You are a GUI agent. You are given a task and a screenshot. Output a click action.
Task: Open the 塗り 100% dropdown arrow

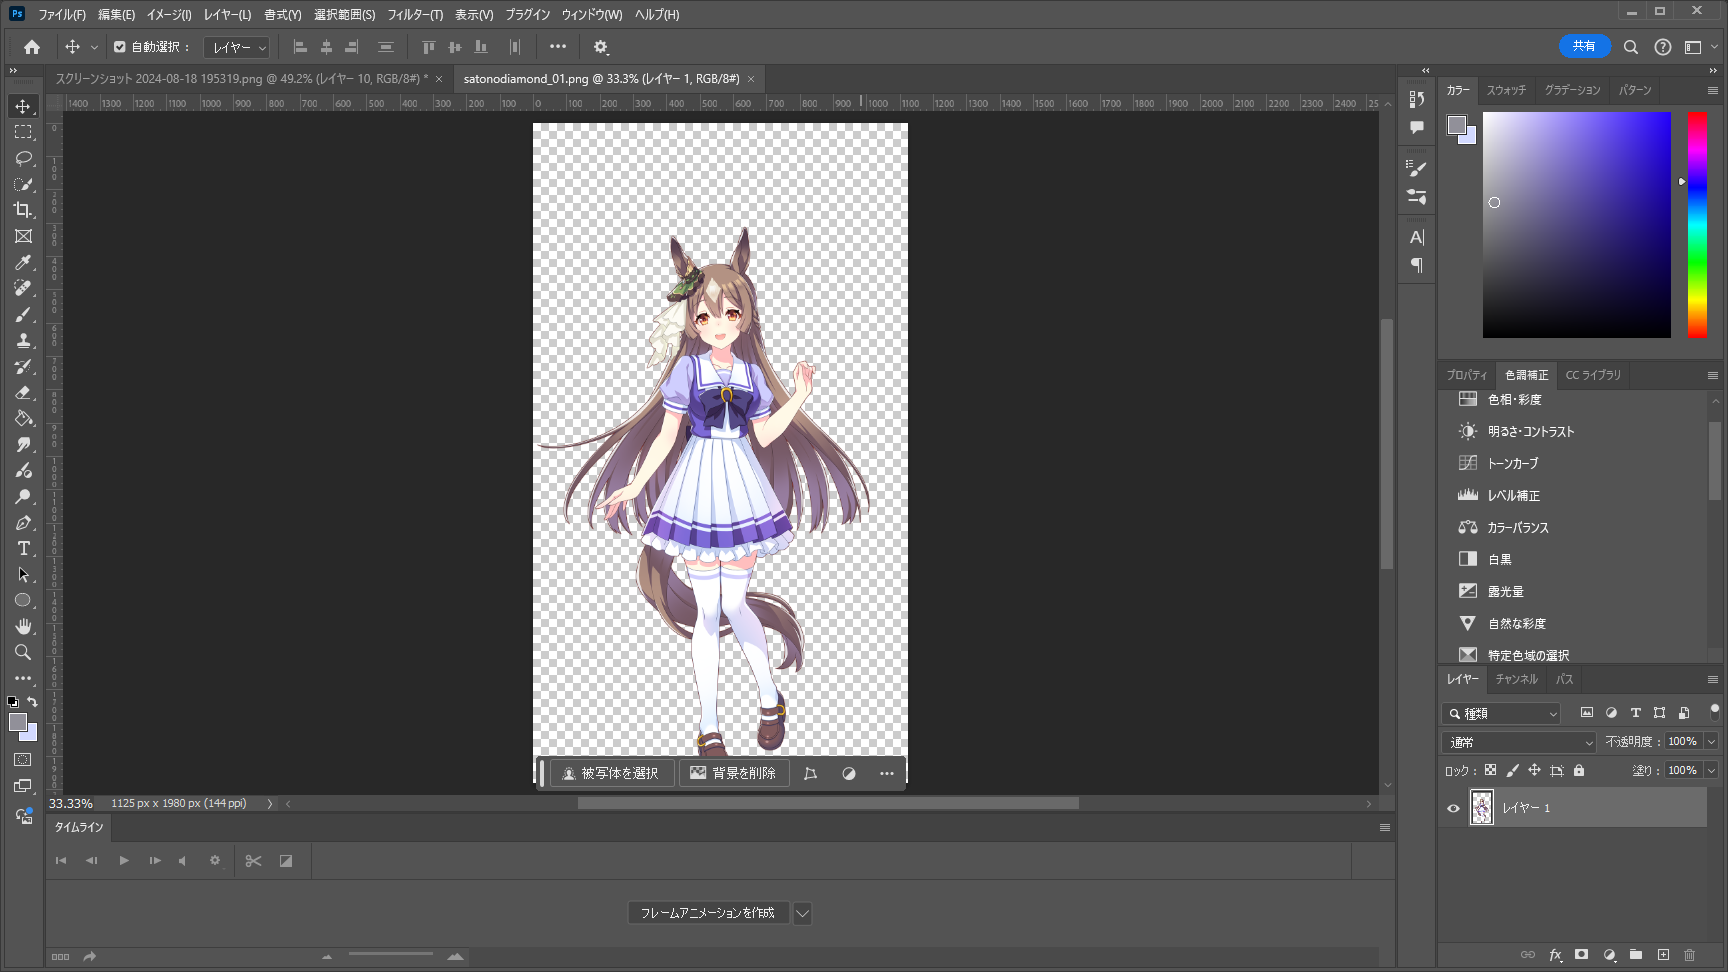(1711, 770)
